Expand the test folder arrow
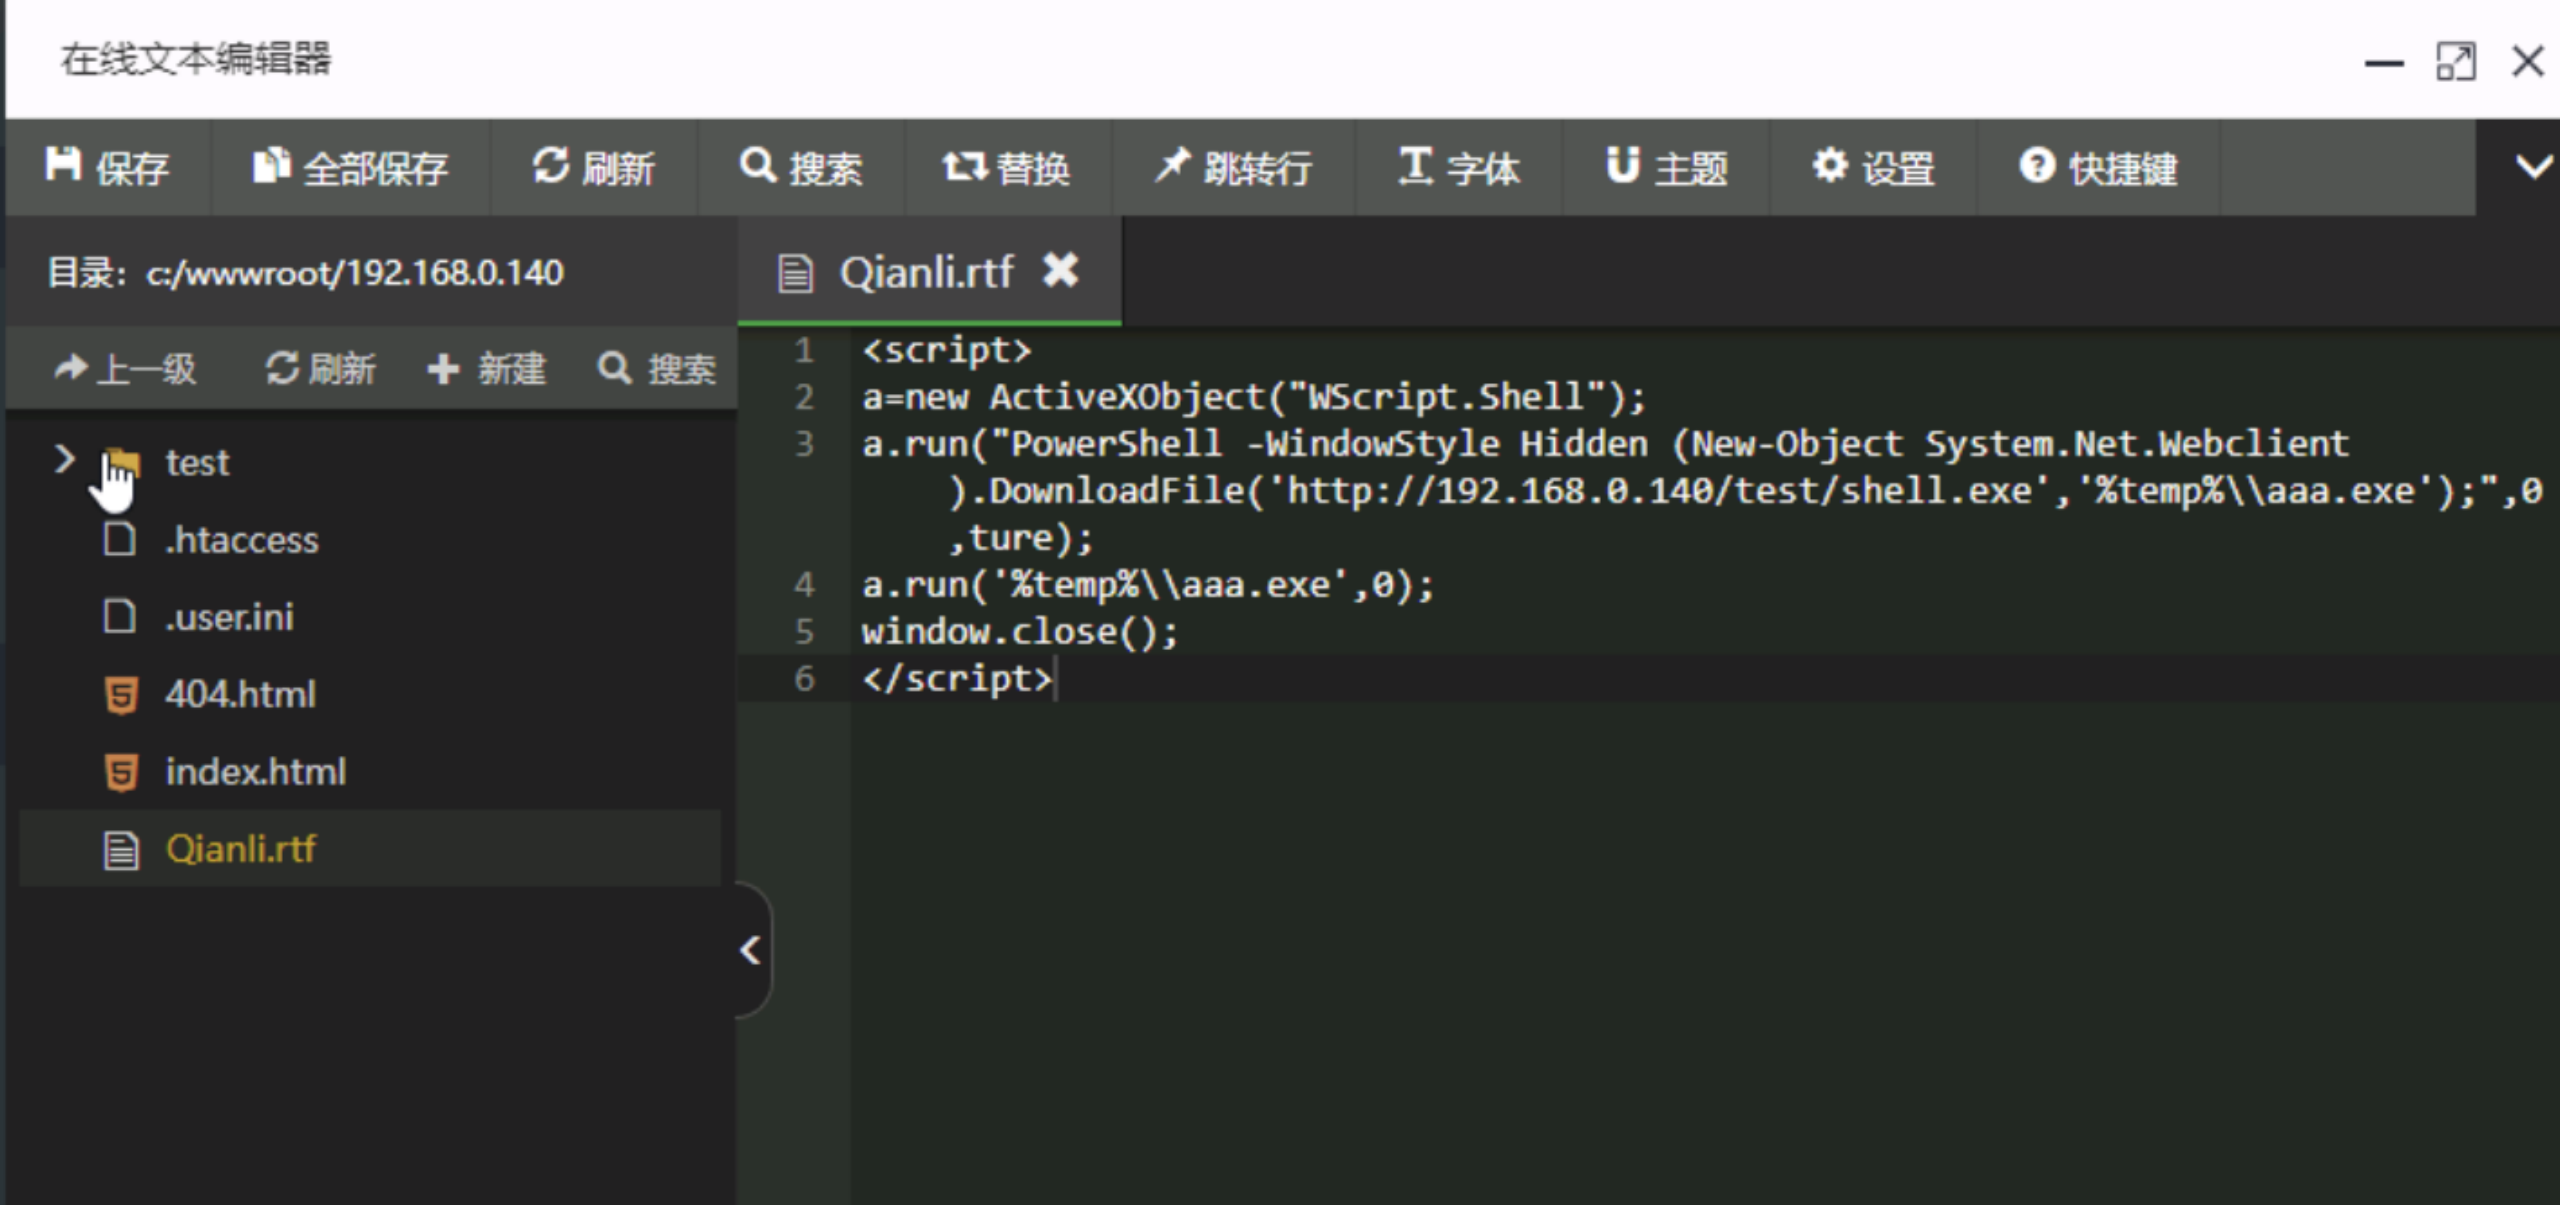This screenshot has width=2560, height=1205. 64,460
